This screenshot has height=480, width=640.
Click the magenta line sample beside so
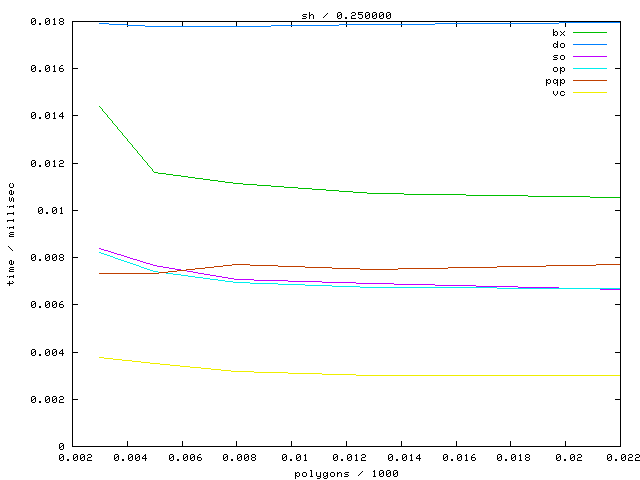point(590,57)
